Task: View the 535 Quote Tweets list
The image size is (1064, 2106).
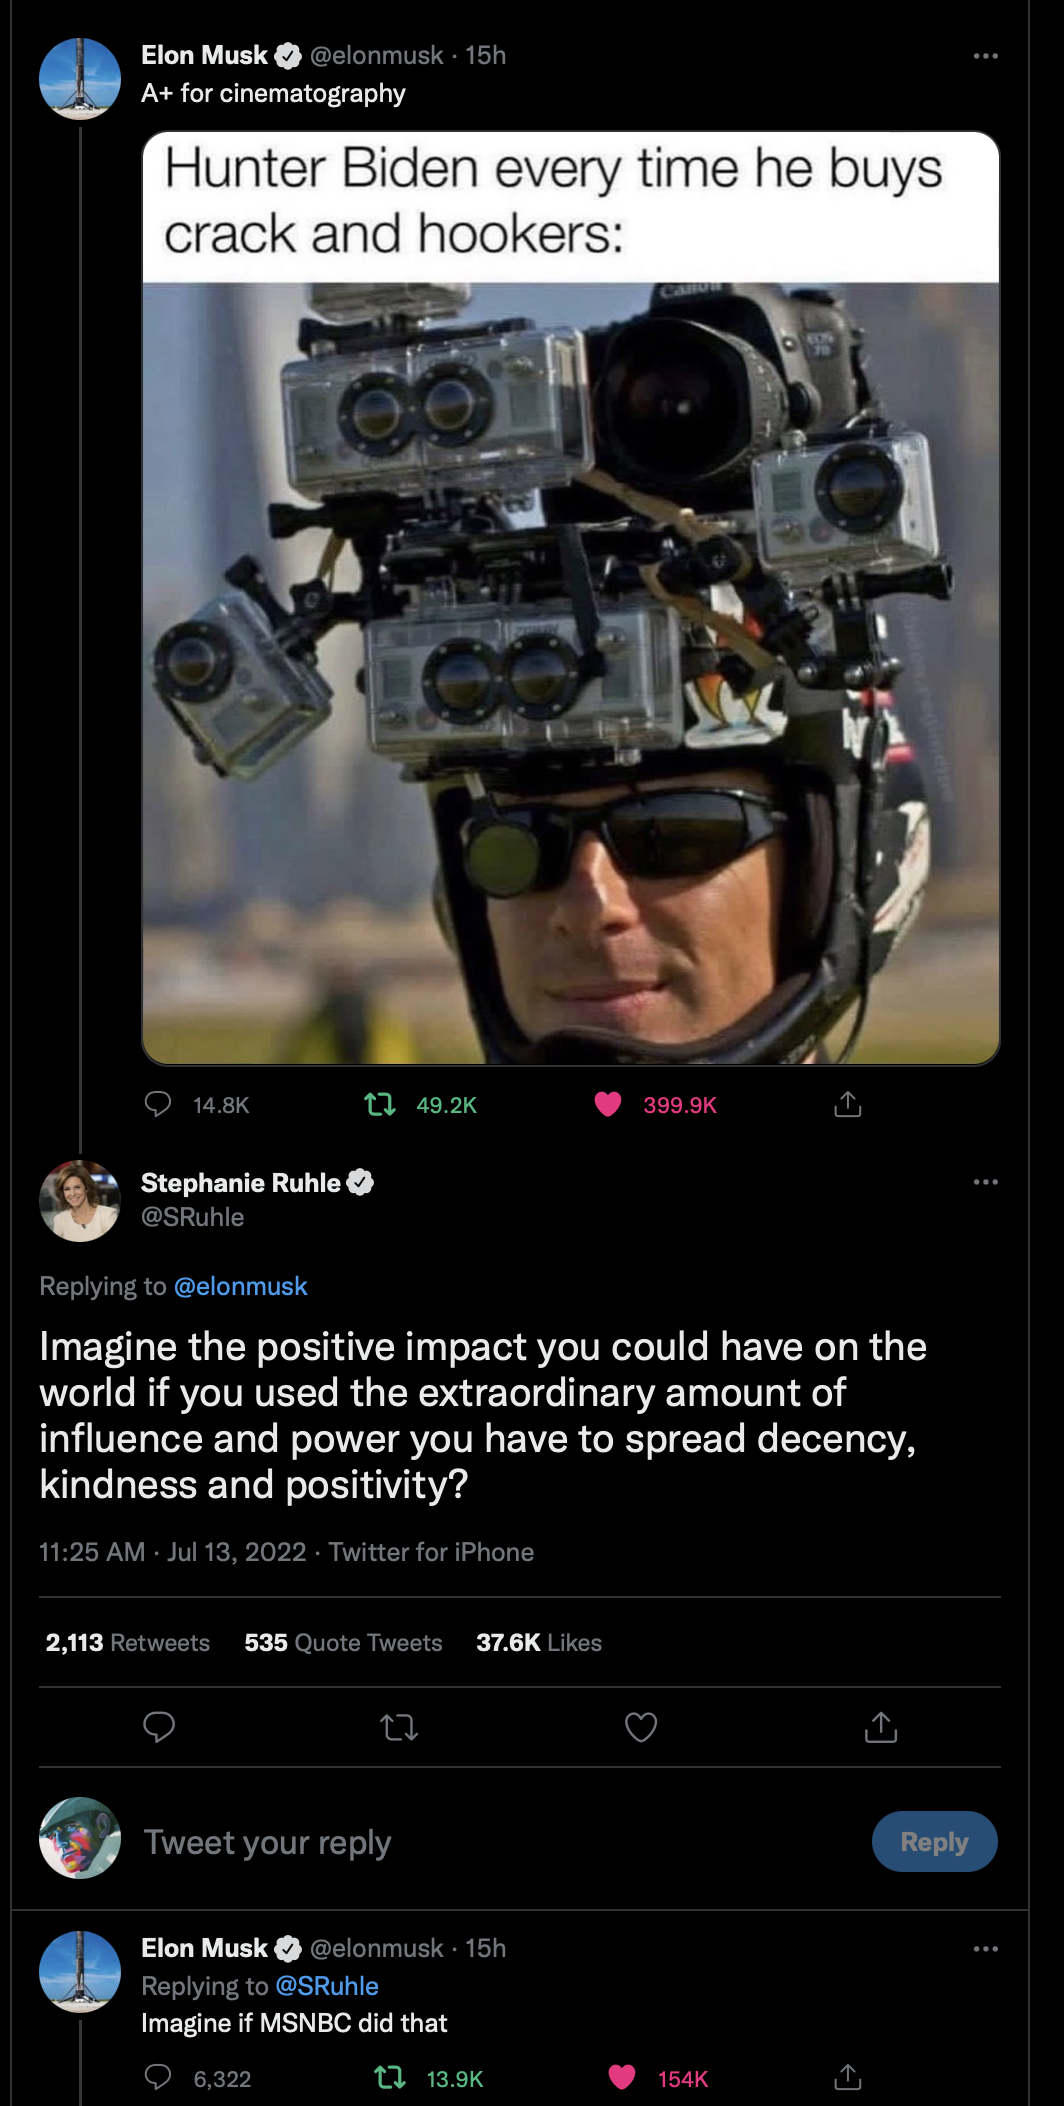Action: click(343, 1643)
